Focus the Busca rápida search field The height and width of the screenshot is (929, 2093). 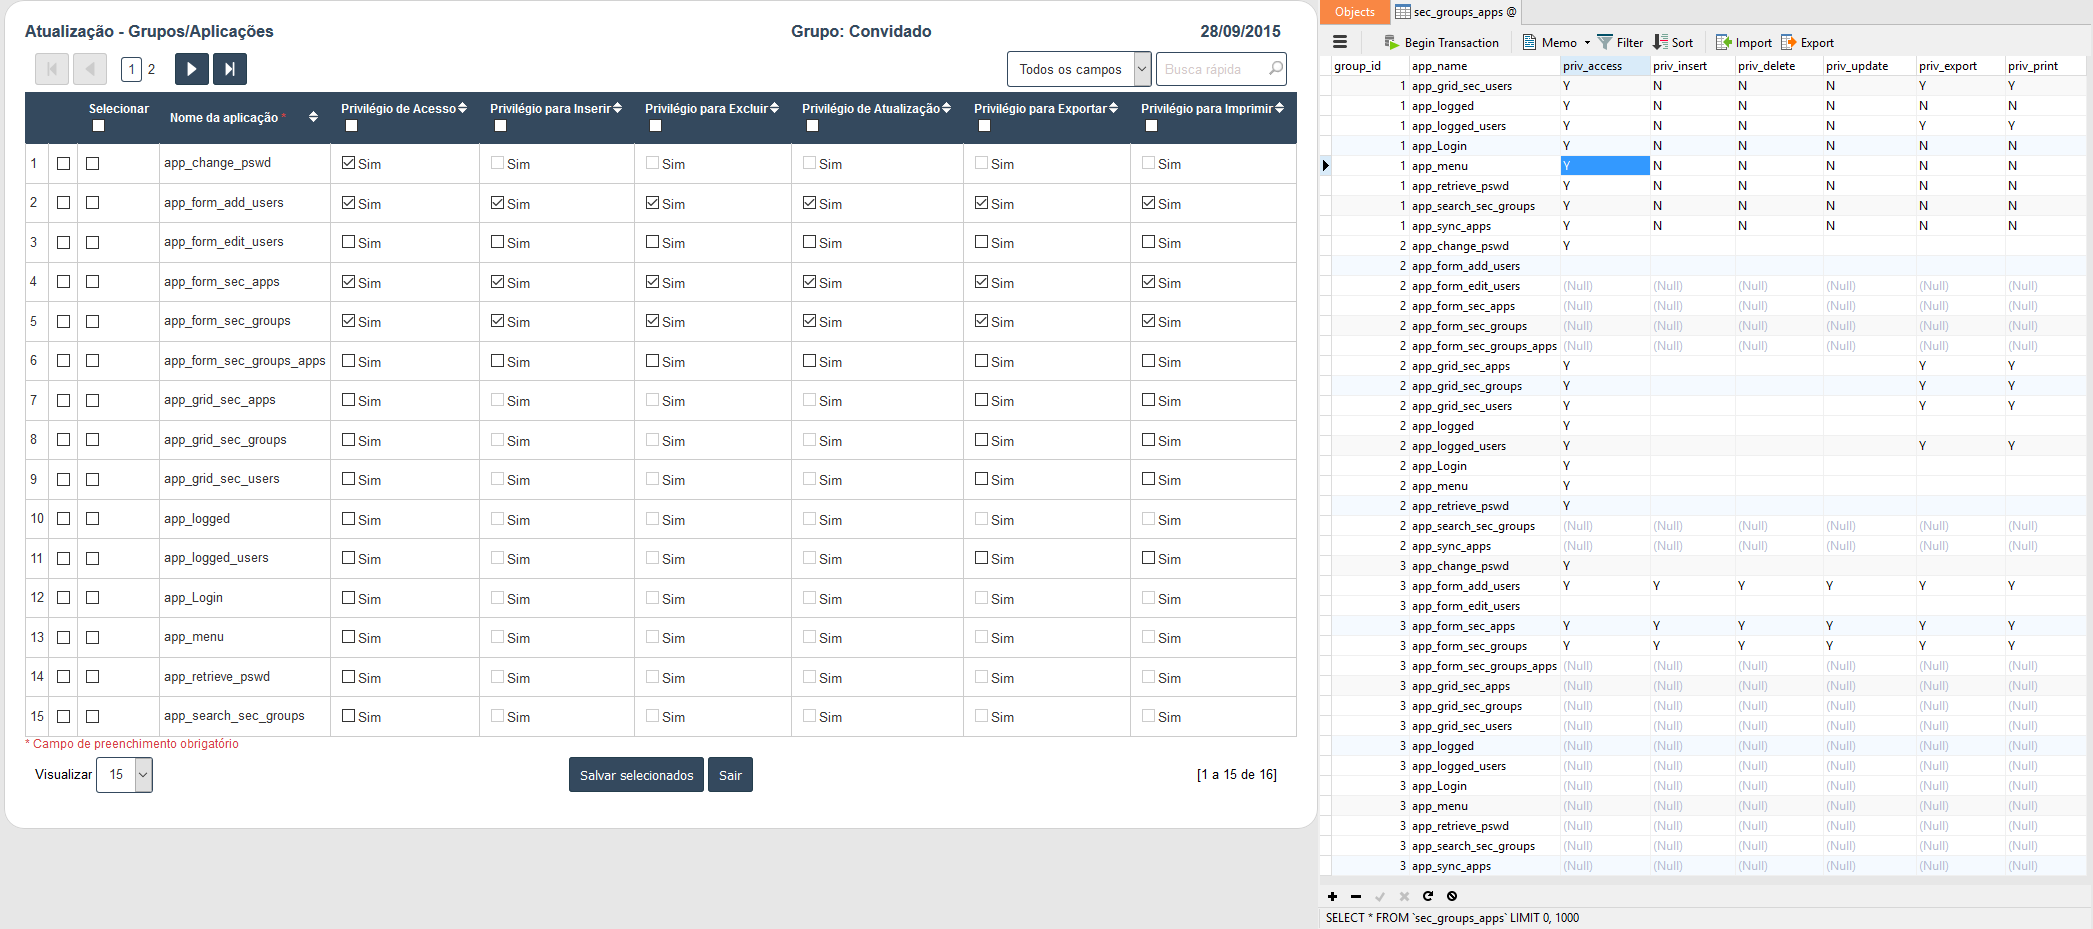click(1210, 69)
